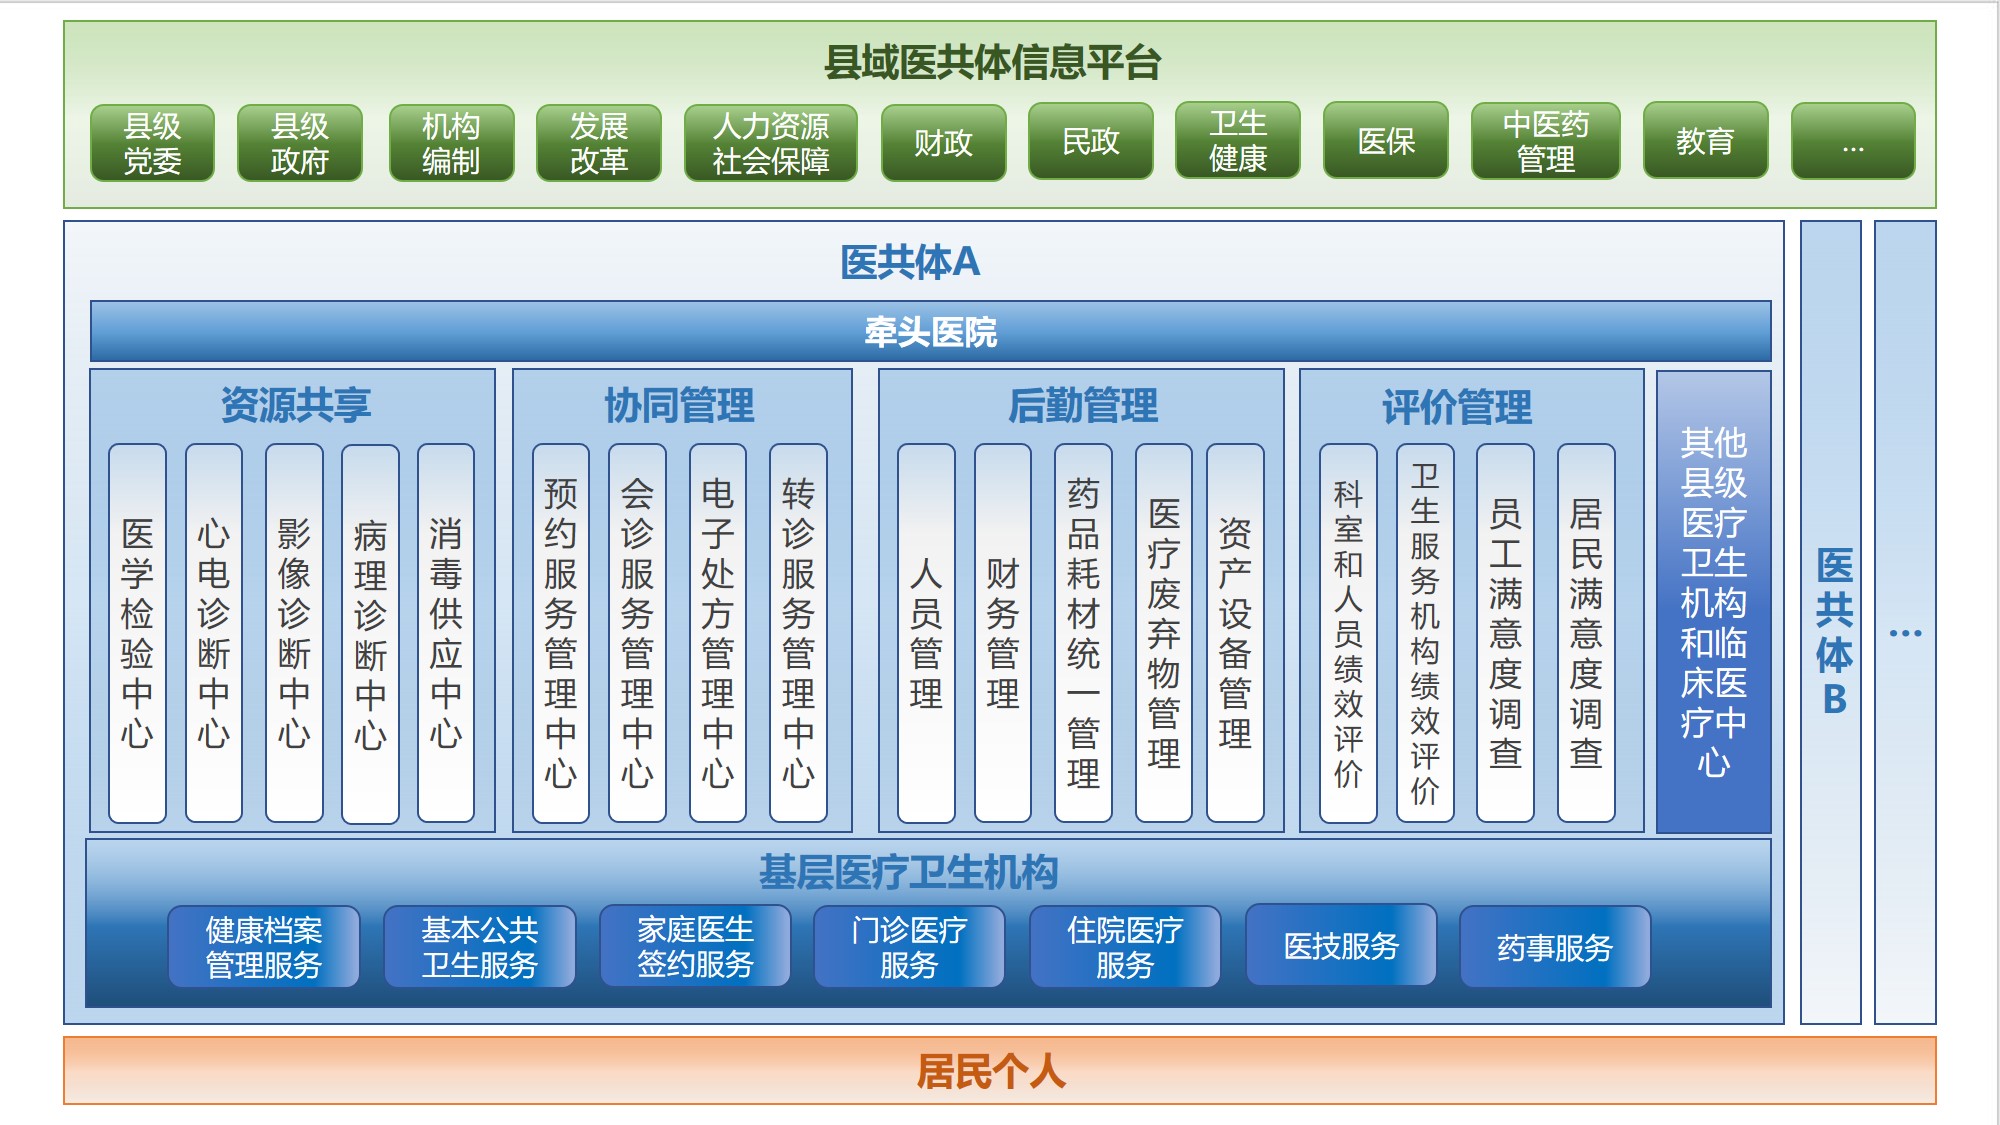2000x1125 pixels.
Task: Select the 中医药管理 box
Action: [1545, 141]
